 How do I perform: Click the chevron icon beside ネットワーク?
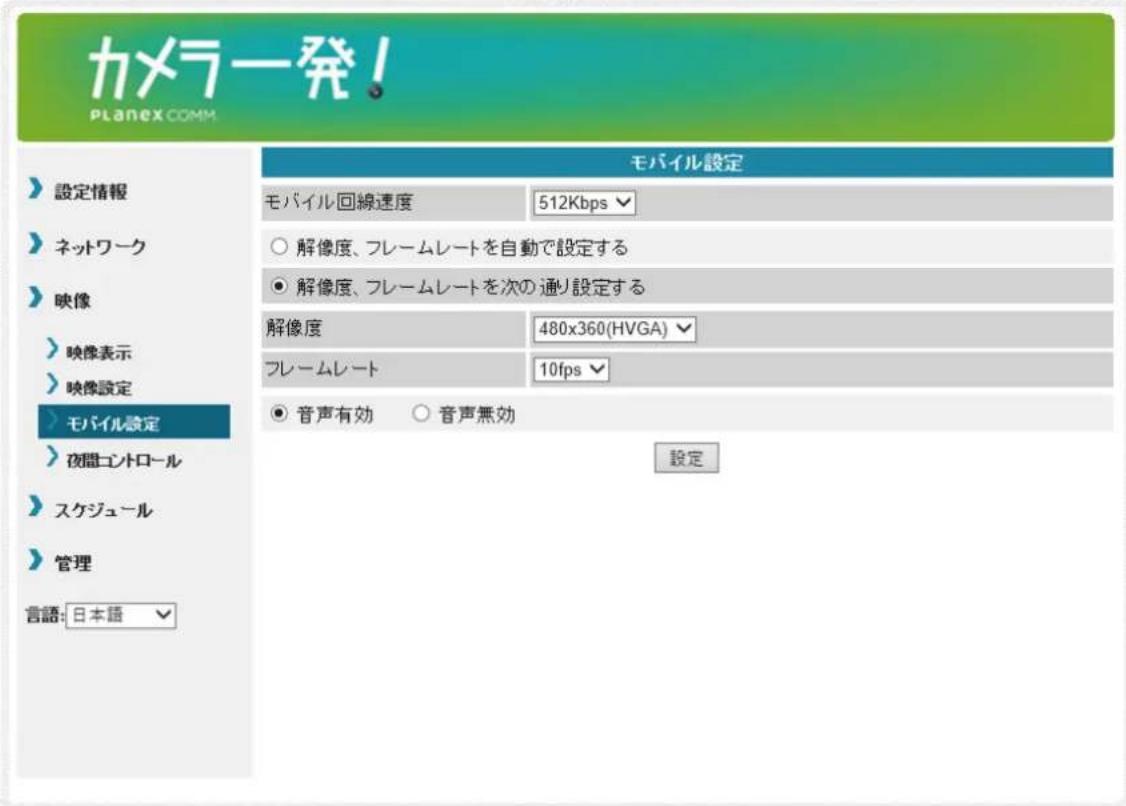point(35,244)
